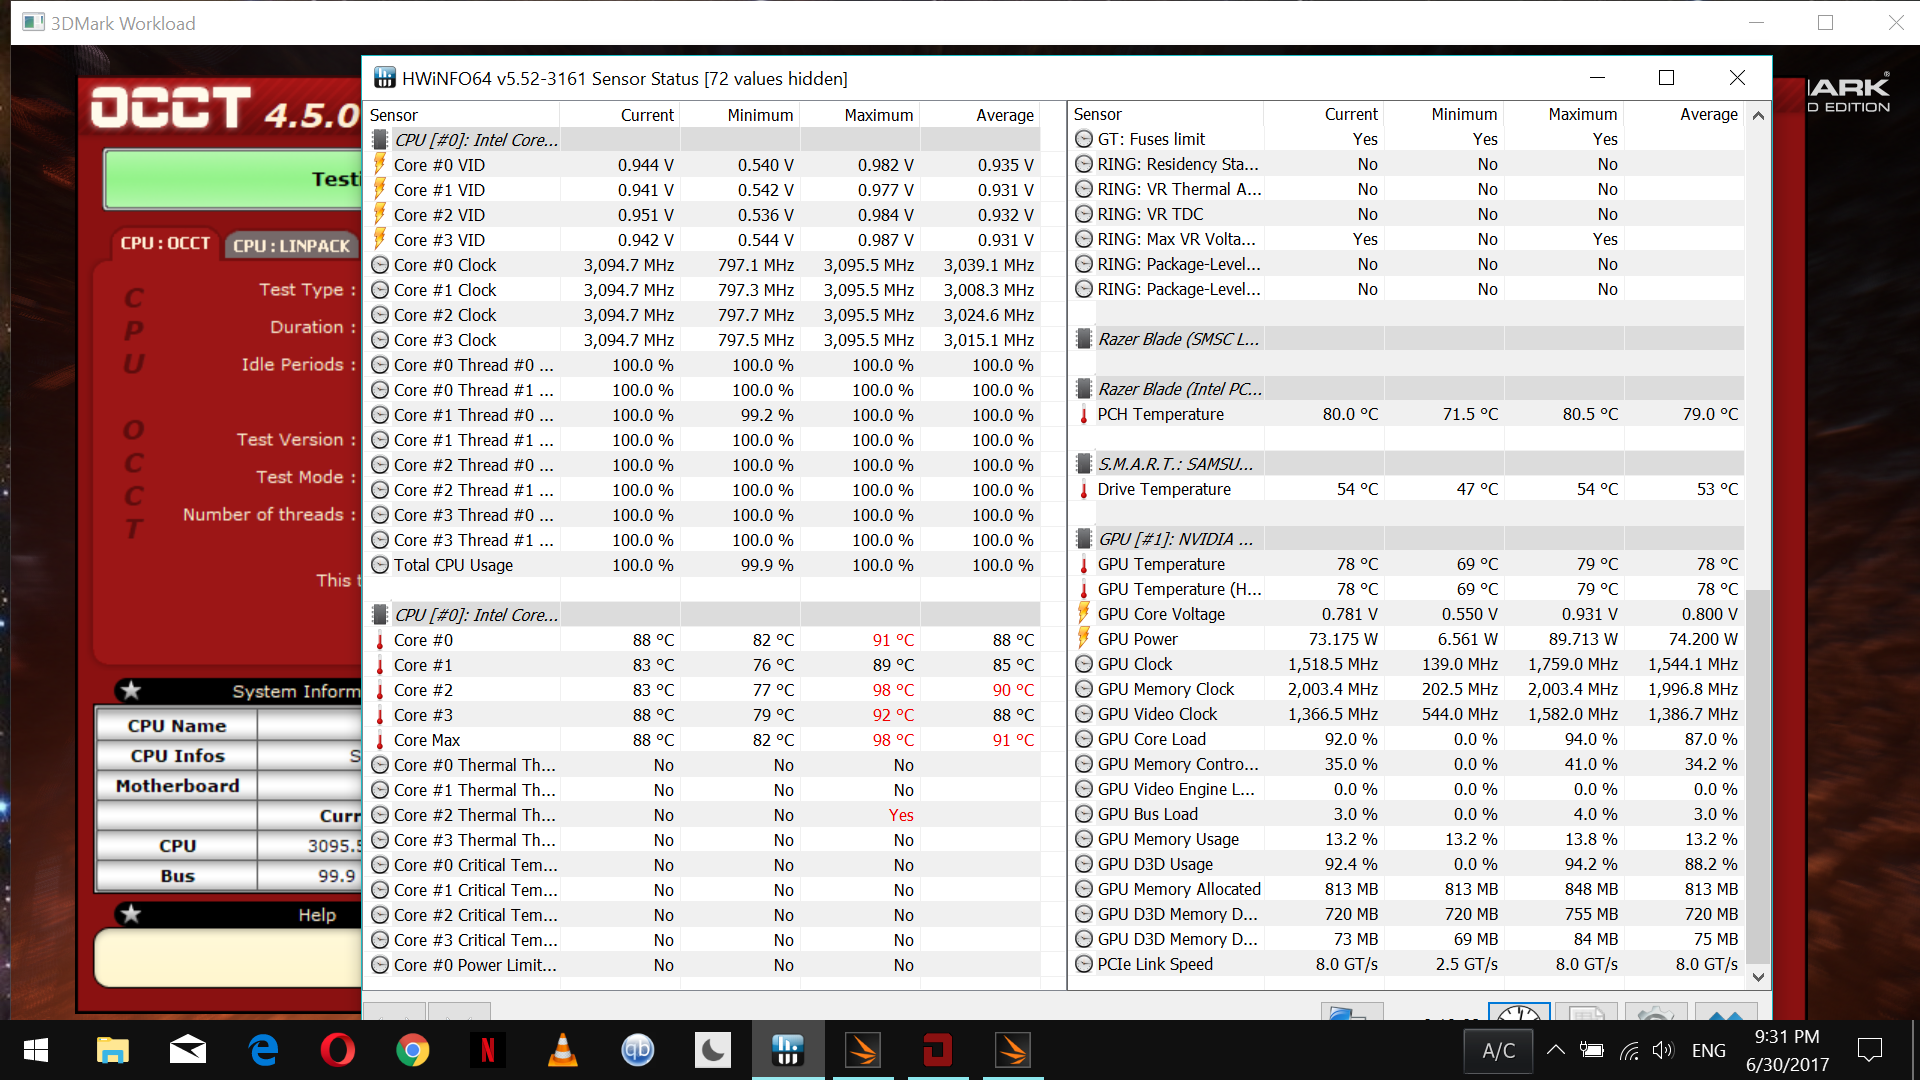Open the Action Center notifications icon
The image size is (1920, 1080).
click(1869, 1050)
